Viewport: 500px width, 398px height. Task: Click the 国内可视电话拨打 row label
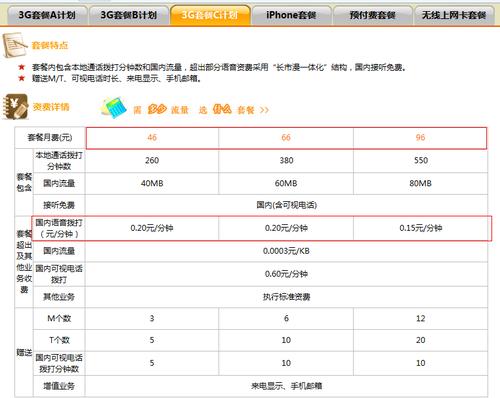coord(59,274)
